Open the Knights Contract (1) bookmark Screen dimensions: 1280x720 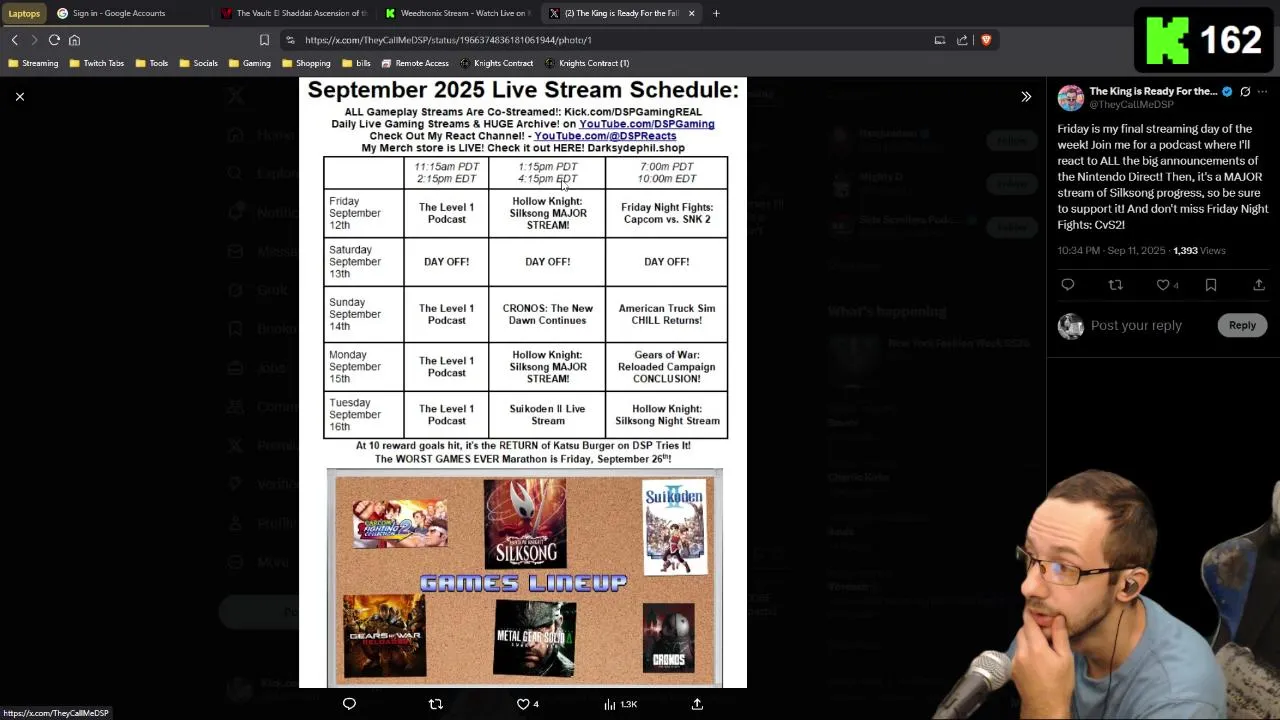click(x=587, y=63)
